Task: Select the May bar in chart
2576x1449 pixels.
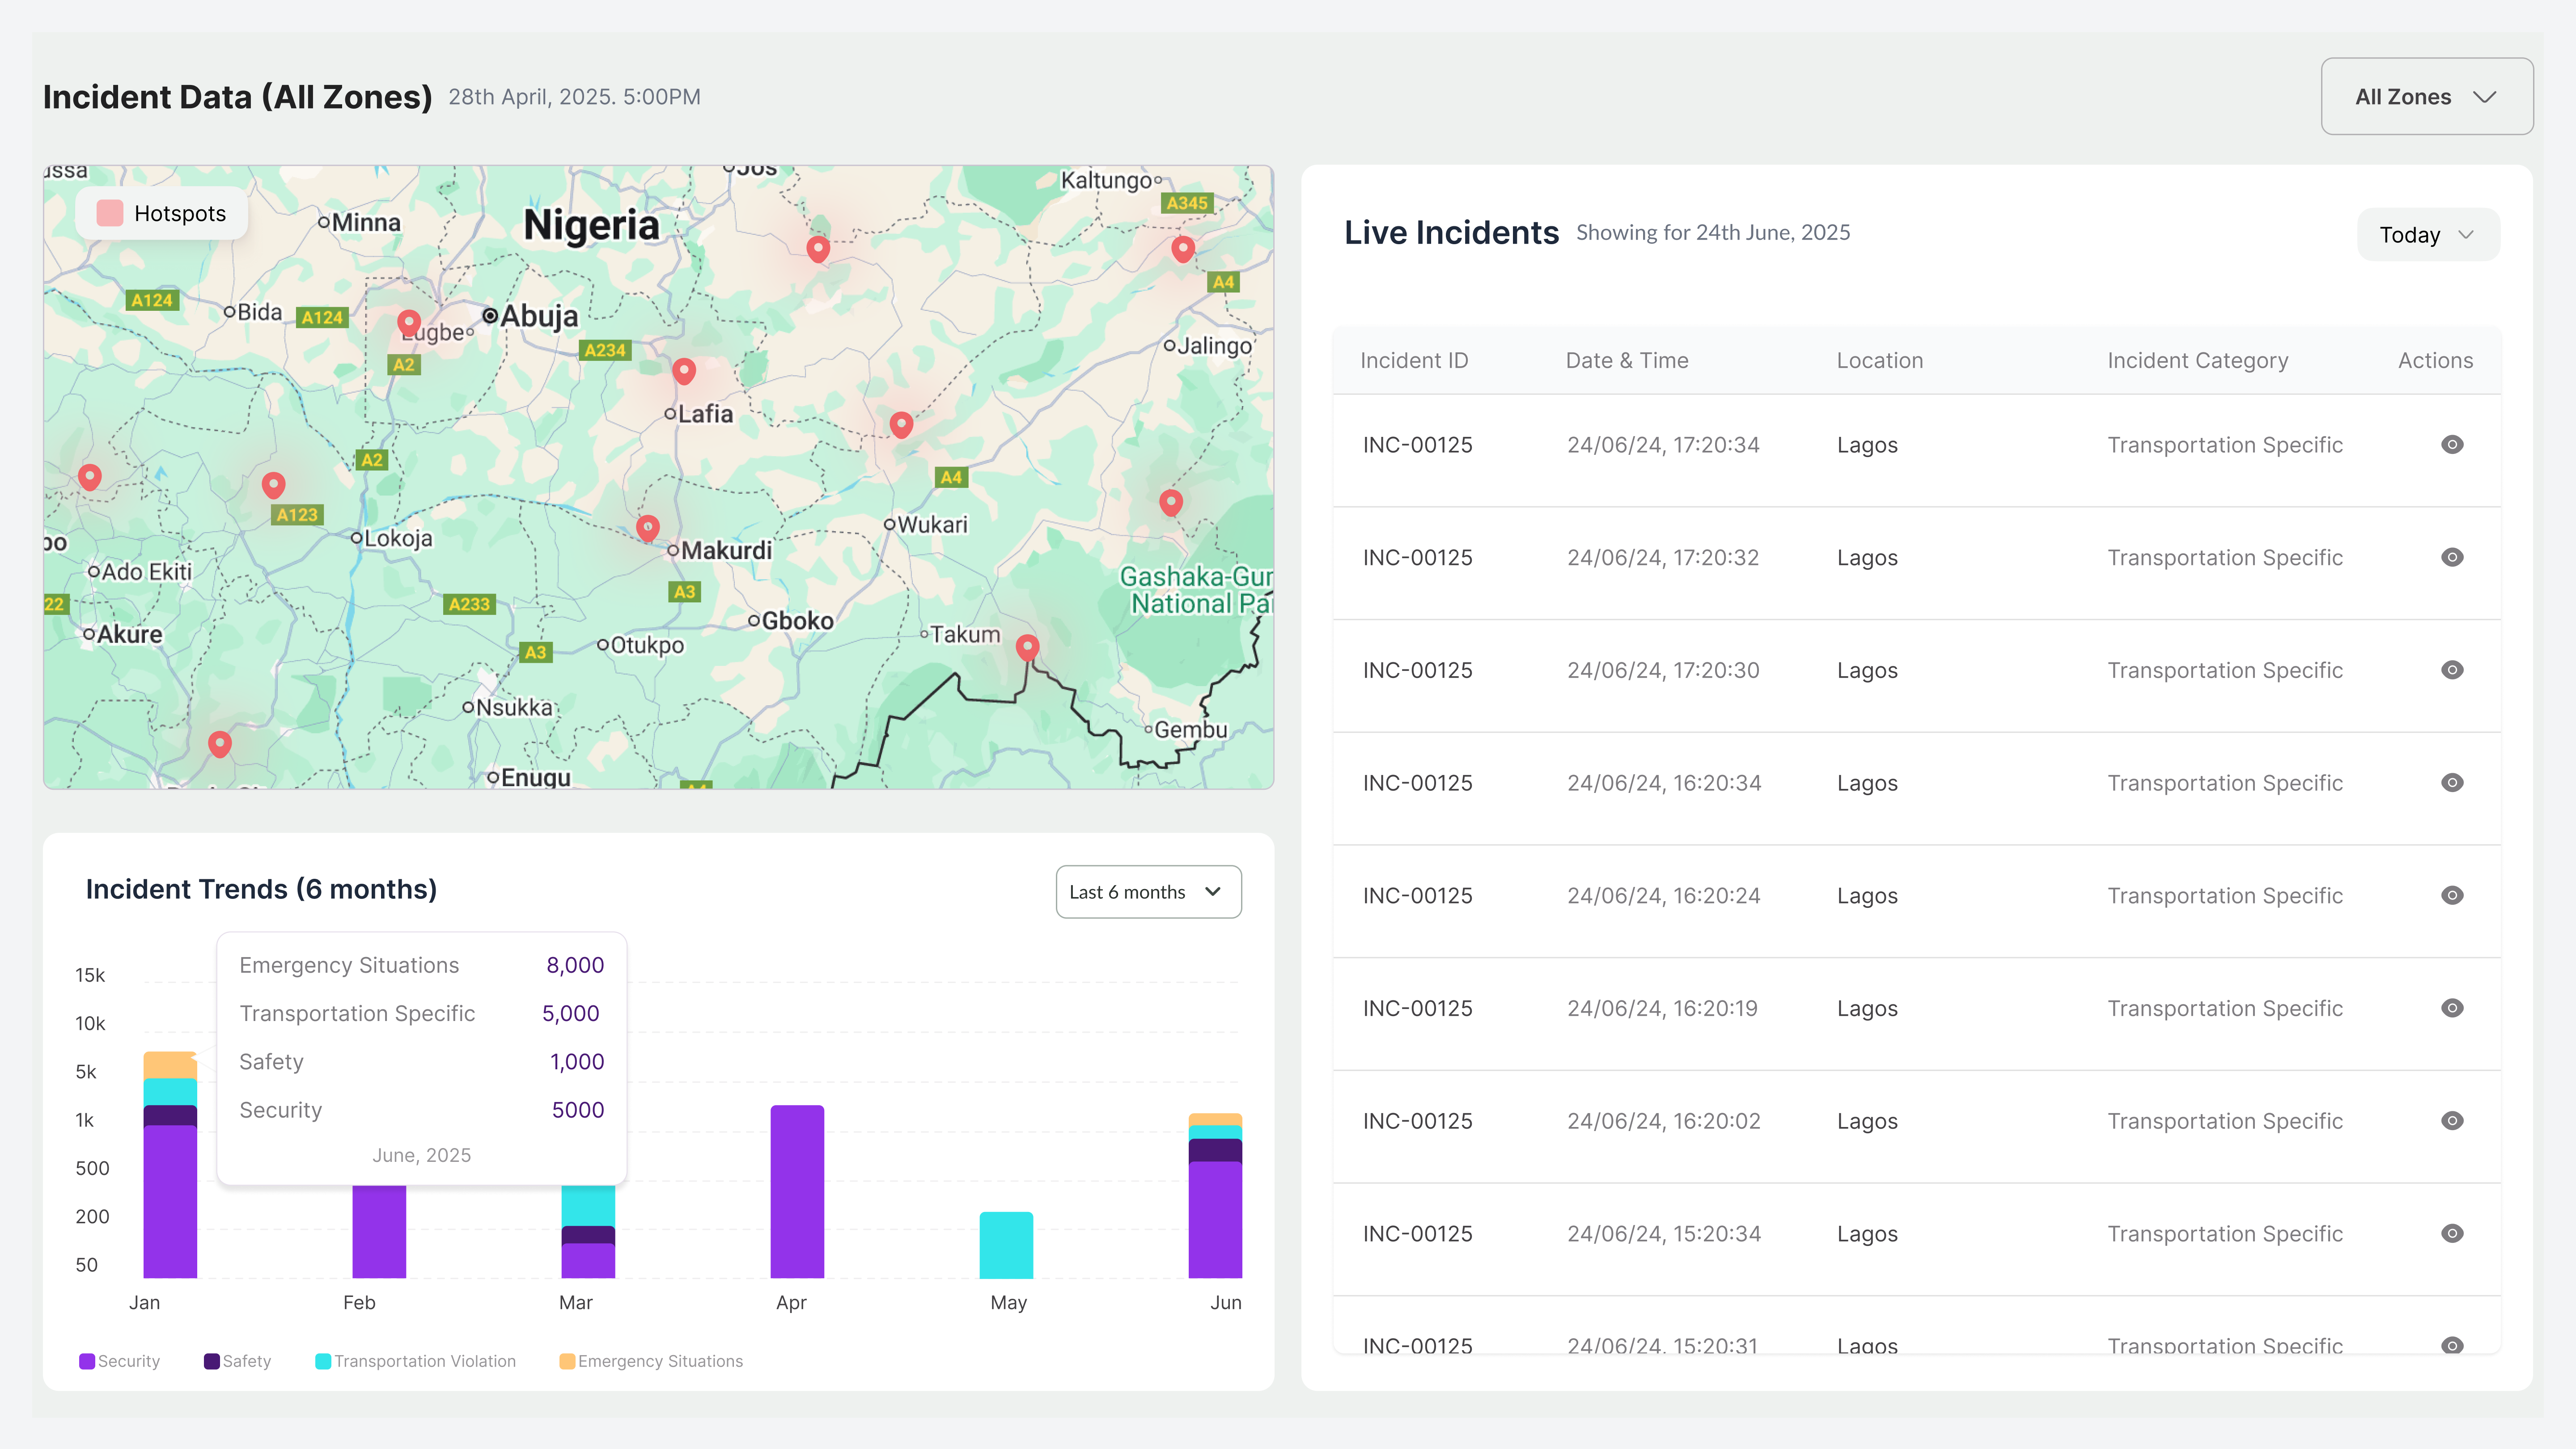Action: click(1006, 1245)
